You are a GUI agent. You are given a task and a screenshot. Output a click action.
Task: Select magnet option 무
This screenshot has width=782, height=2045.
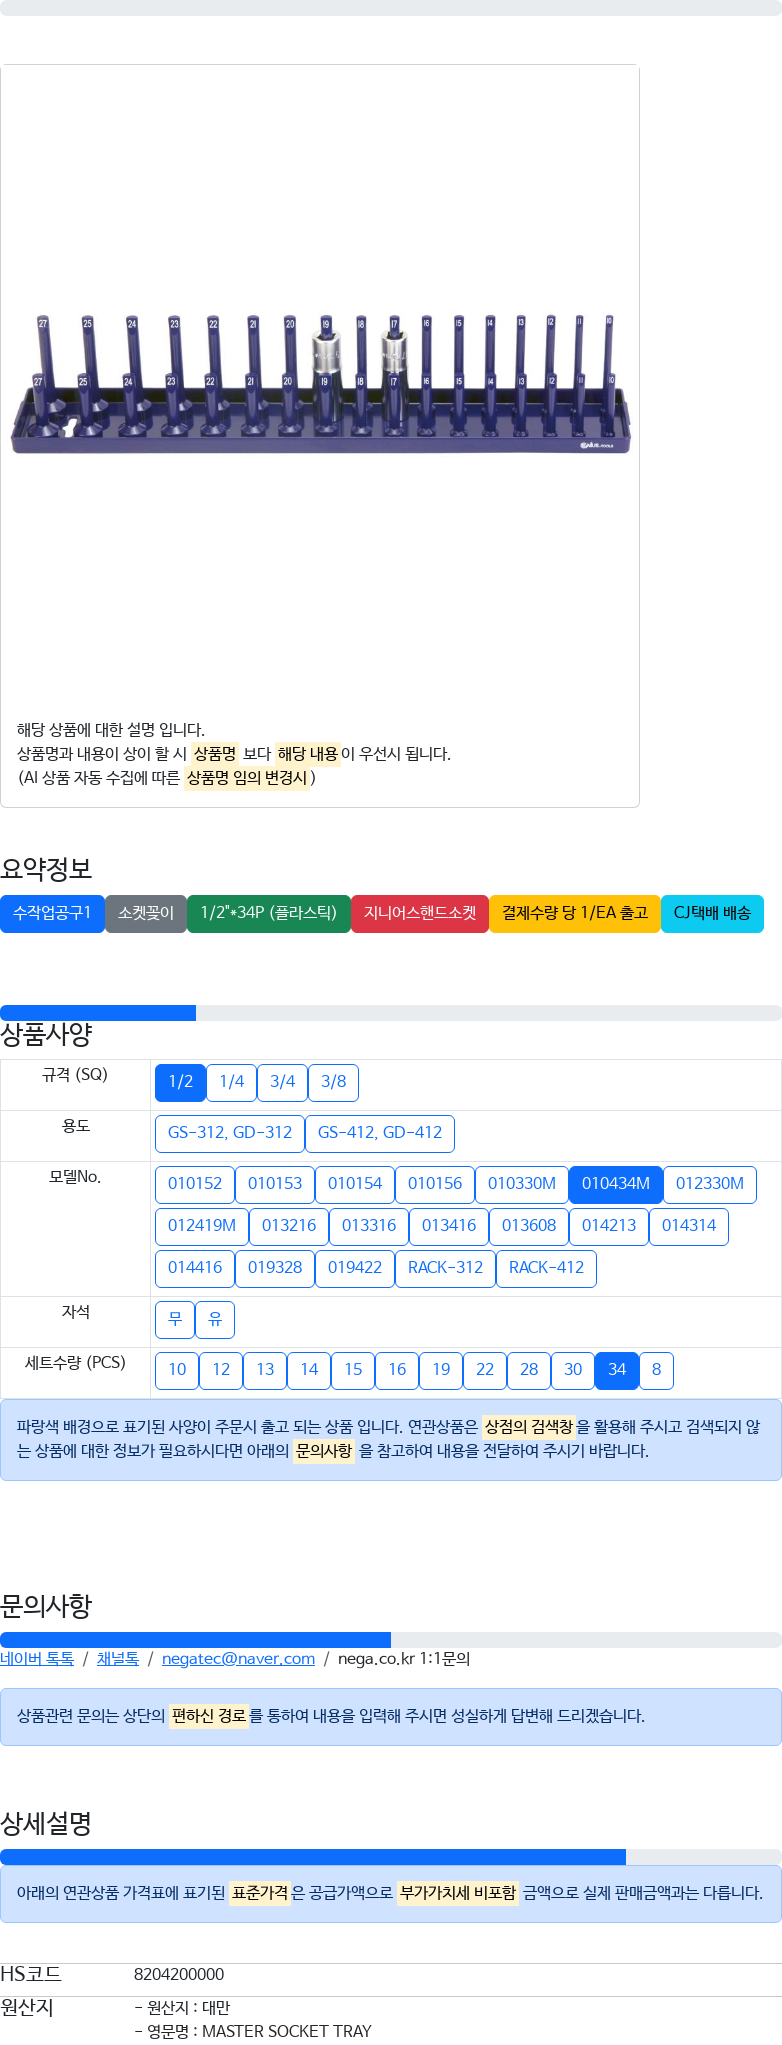click(x=175, y=1320)
